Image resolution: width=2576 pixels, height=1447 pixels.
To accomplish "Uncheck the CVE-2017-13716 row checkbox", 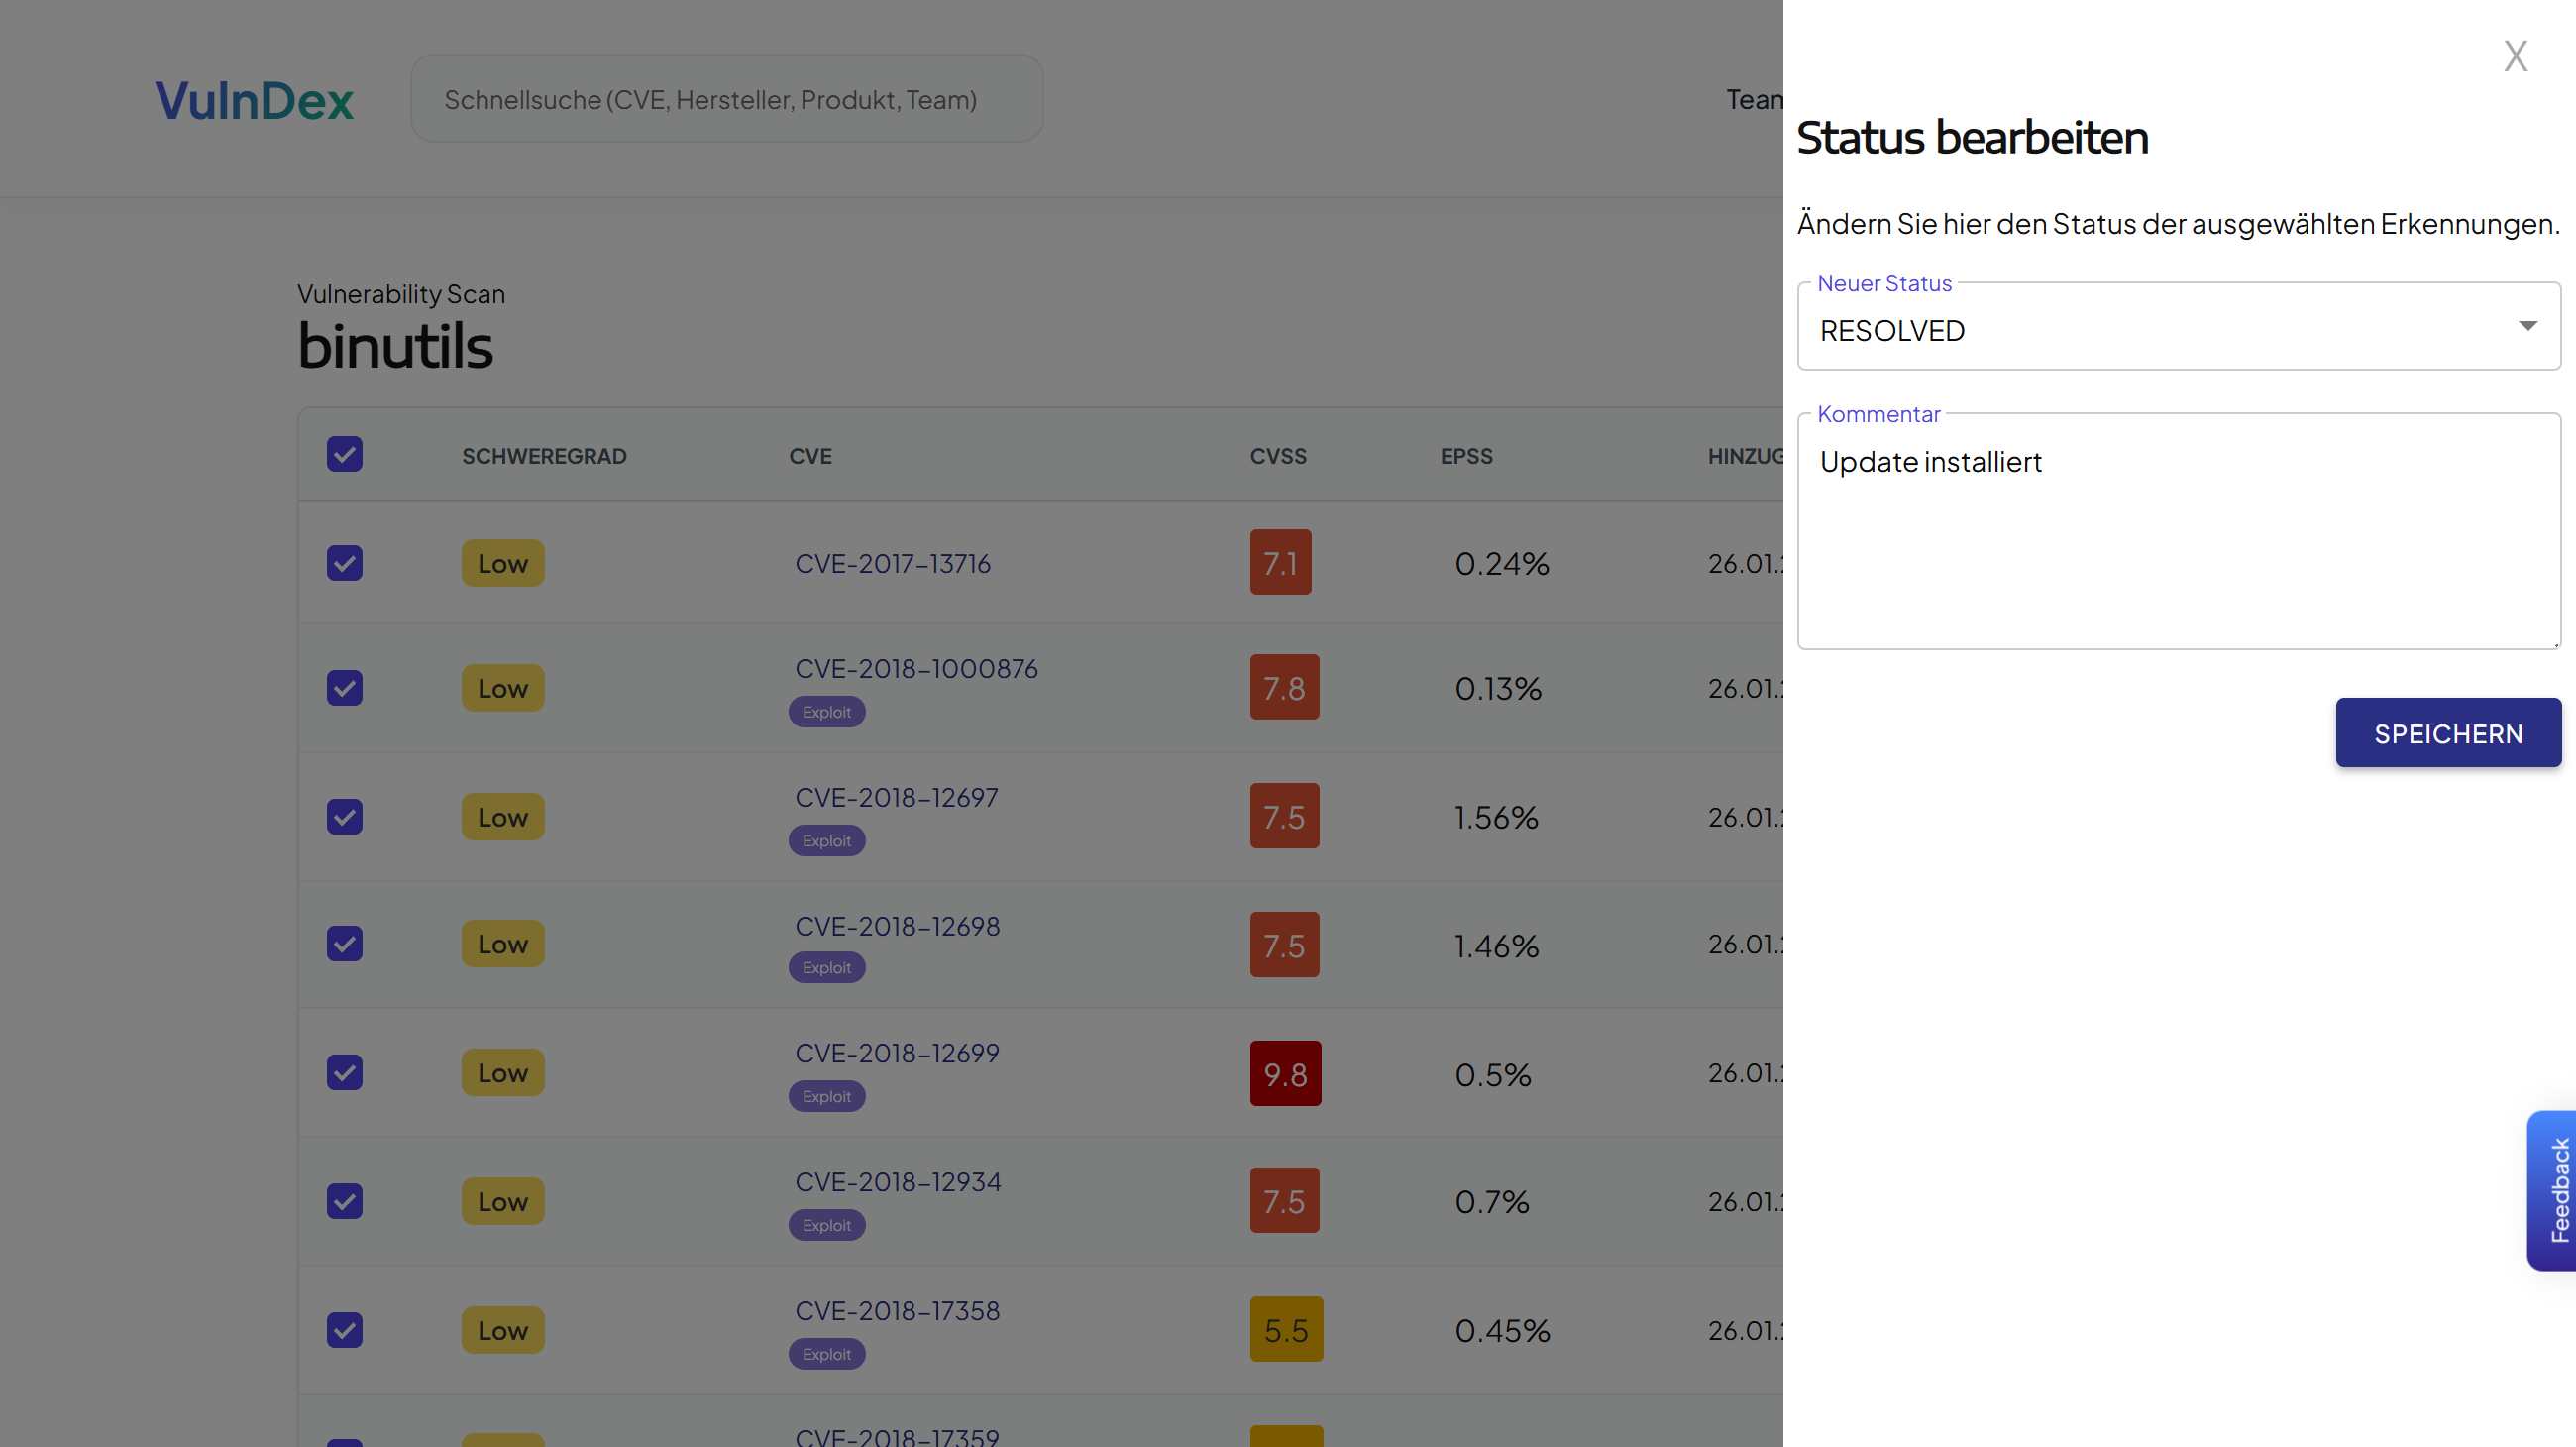I will [x=344, y=563].
